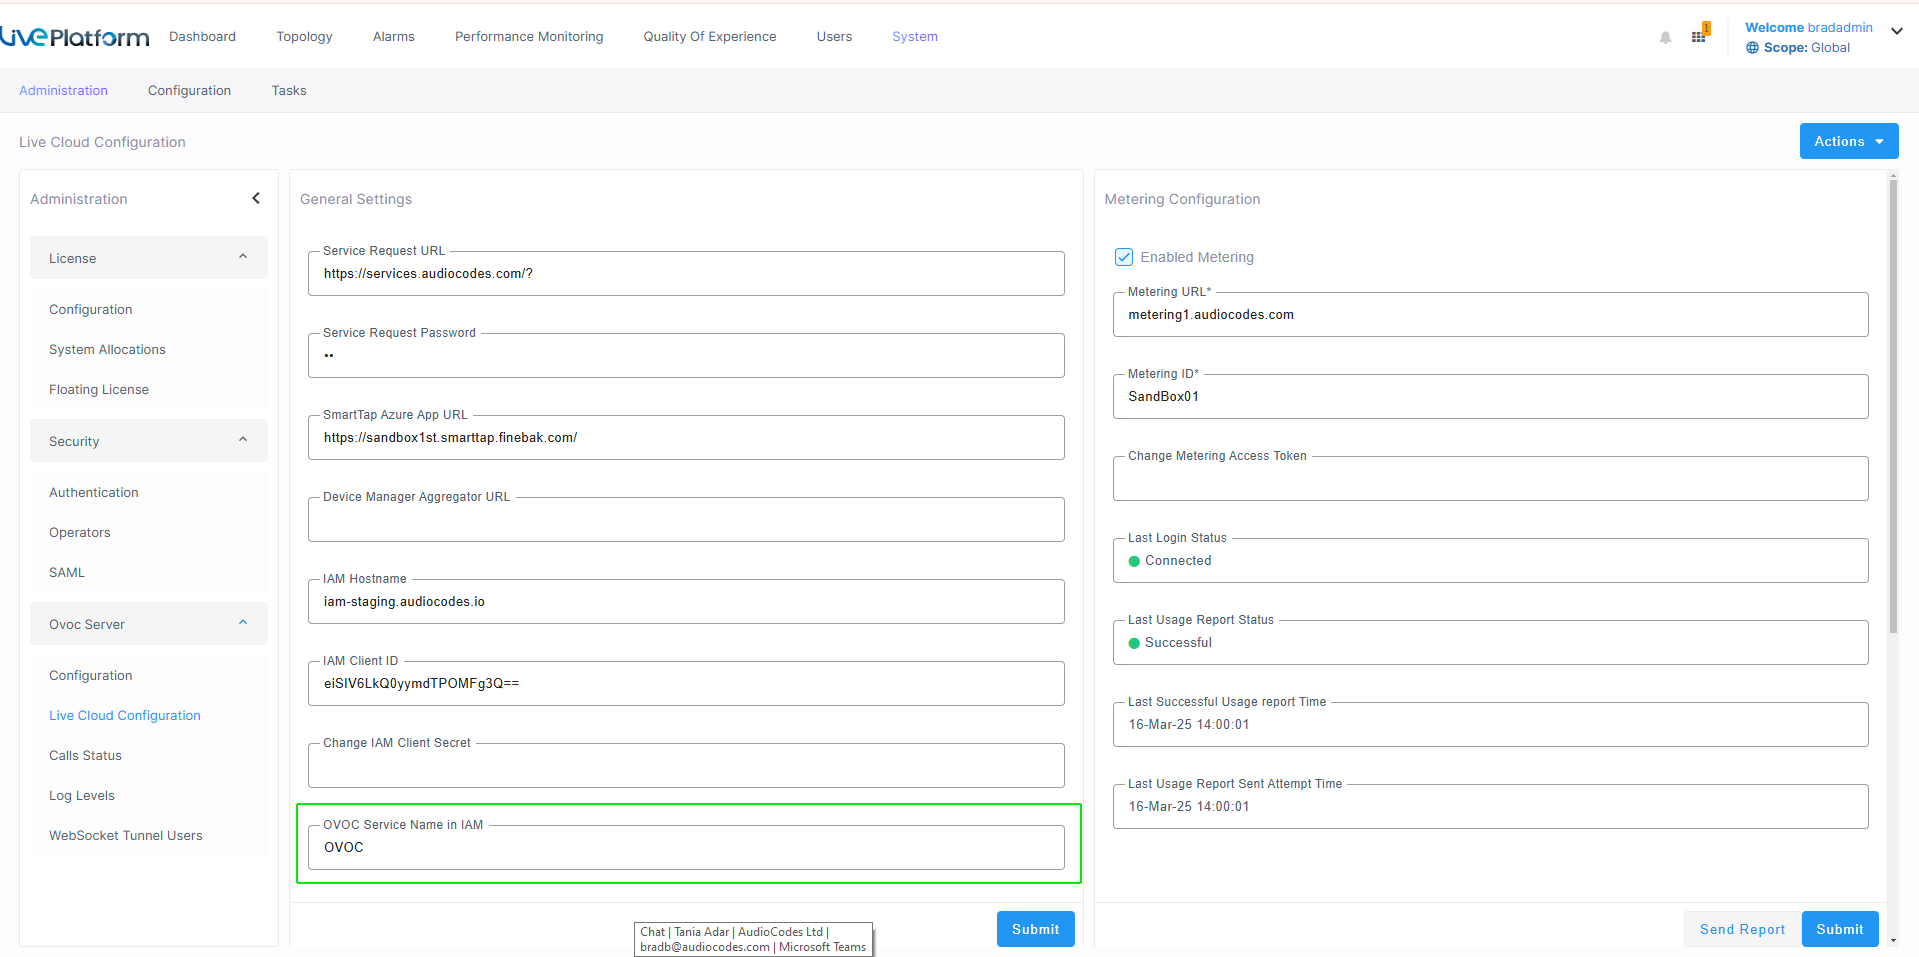Open Floating License page
This screenshot has width=1919, height=957.
99,389
